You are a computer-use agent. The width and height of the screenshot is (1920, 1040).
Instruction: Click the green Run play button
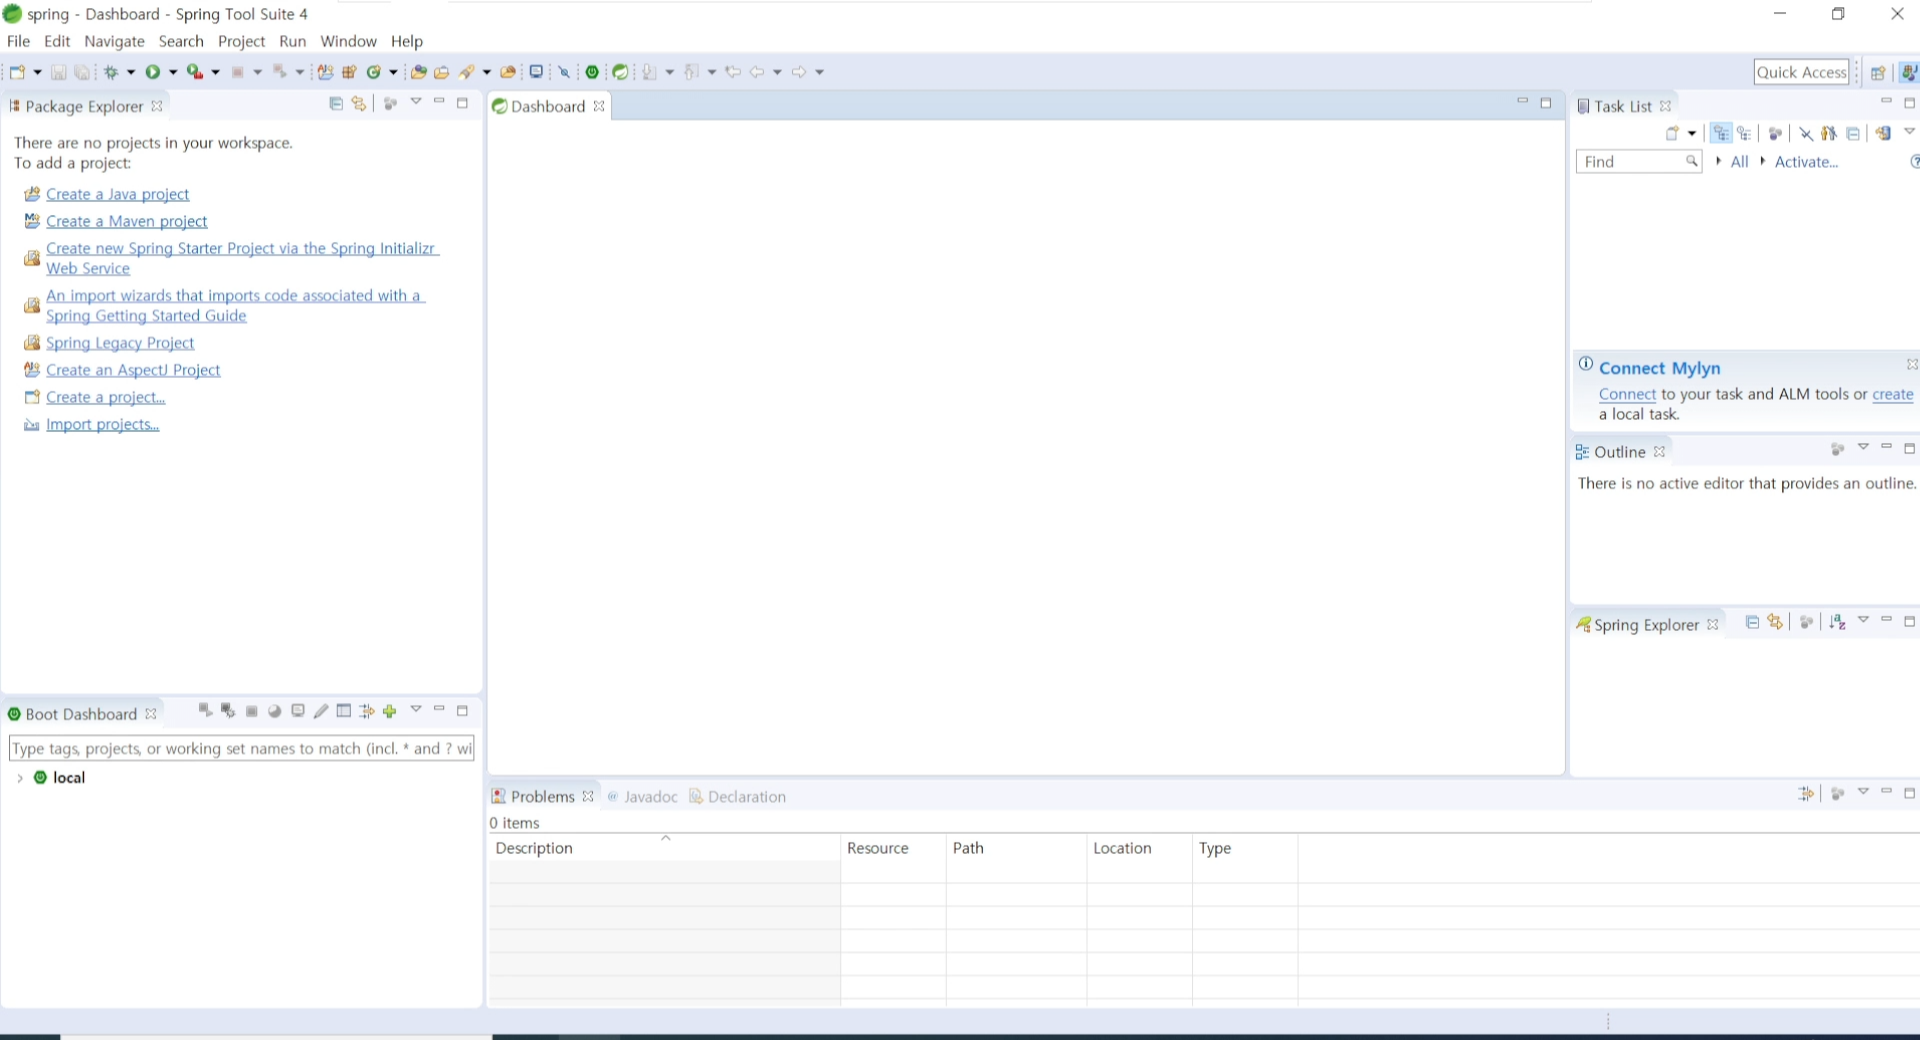click(x=153, y=72)
